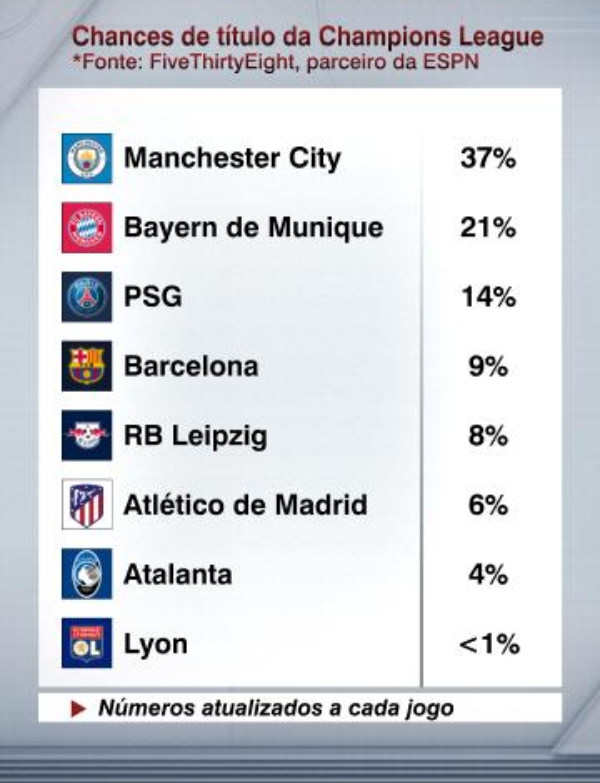
Task: Click the Chances de título da Champions League heading
Action: point(308,36)
